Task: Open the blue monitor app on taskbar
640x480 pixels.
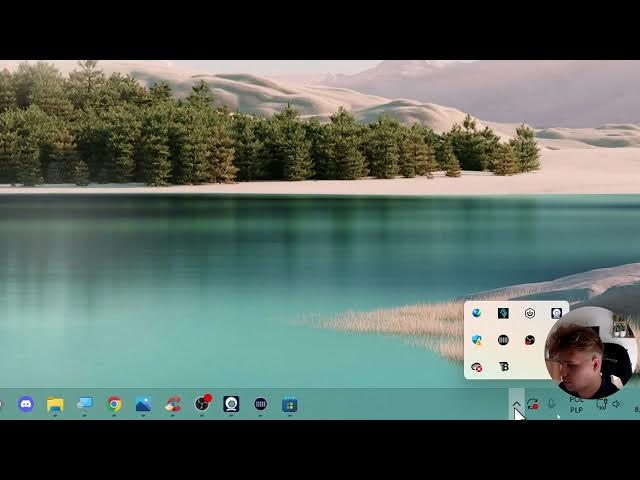Action: 84,404
